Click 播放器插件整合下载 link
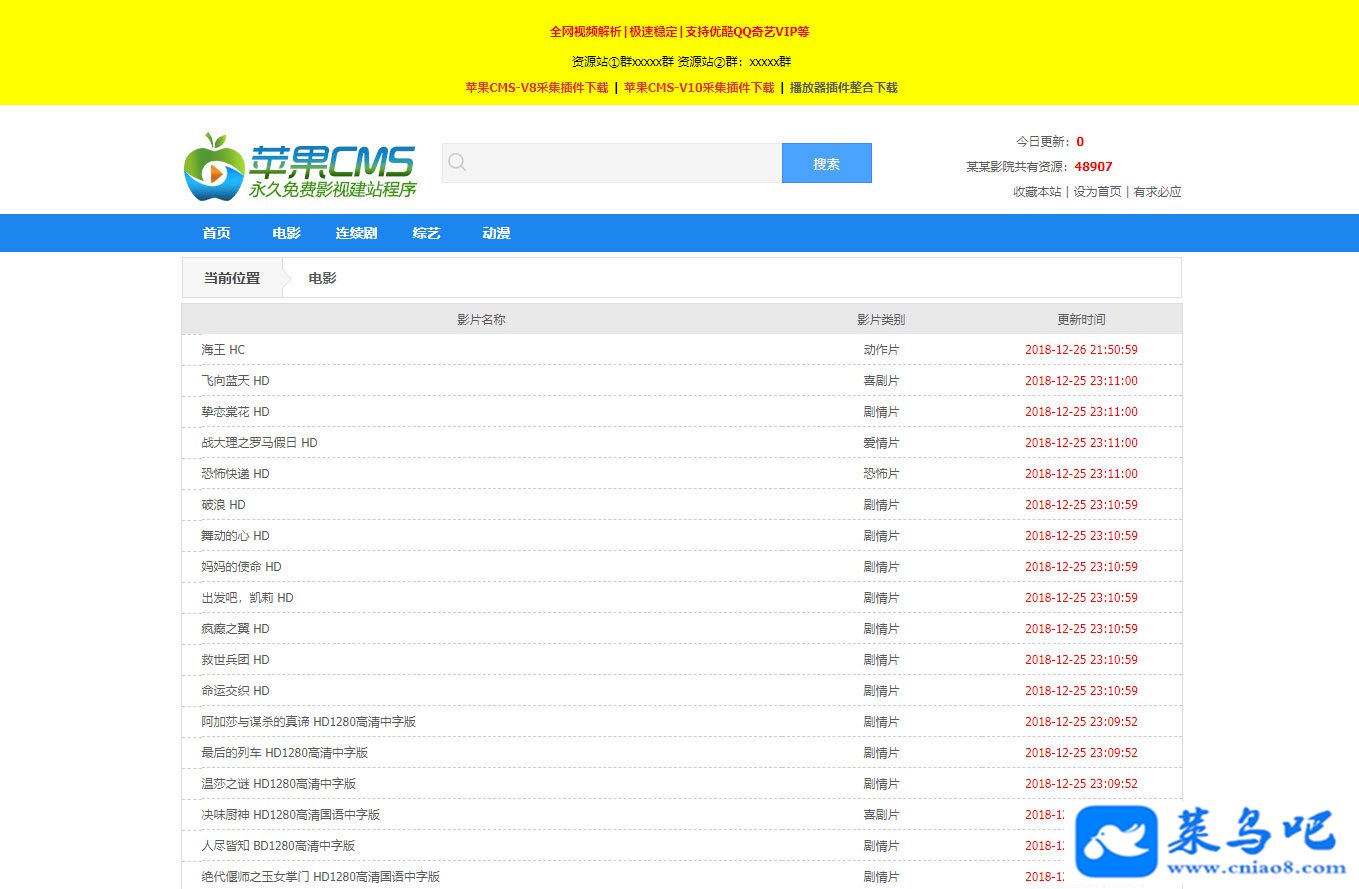1359x889 pixels. pos(844,88)
